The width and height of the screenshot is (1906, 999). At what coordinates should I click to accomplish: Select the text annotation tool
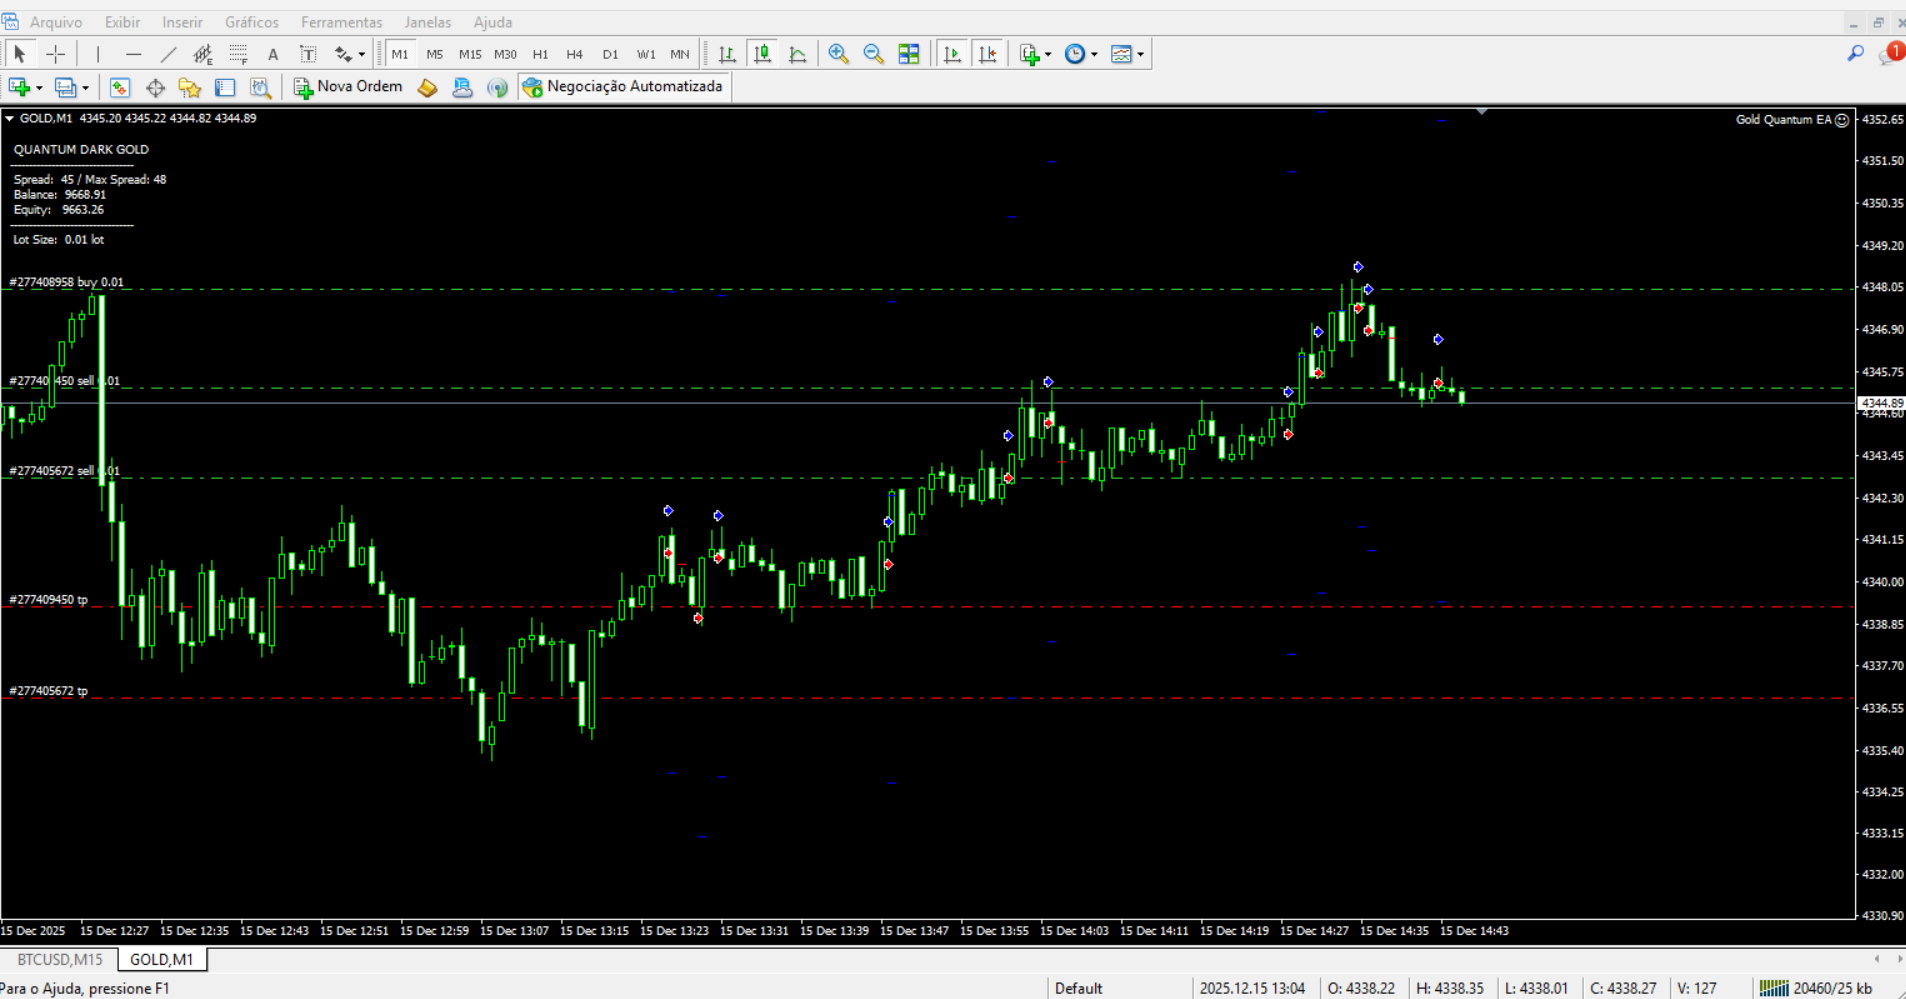pos(273,53)
